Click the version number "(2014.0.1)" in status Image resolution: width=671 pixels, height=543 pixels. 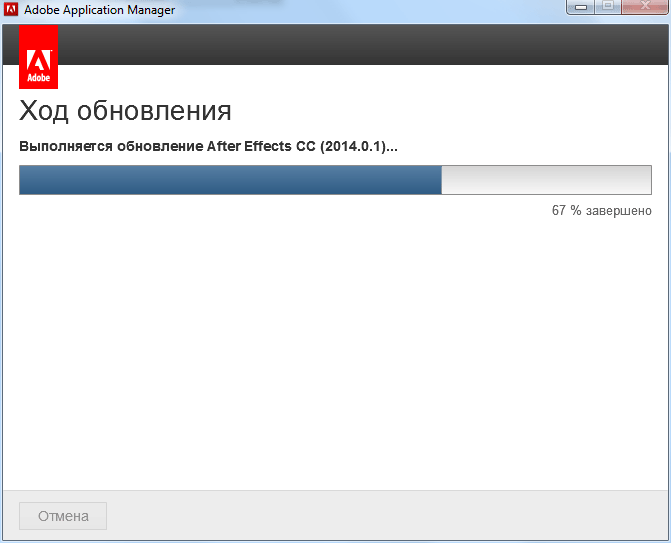pyautogui.click(x=353, y=146)
